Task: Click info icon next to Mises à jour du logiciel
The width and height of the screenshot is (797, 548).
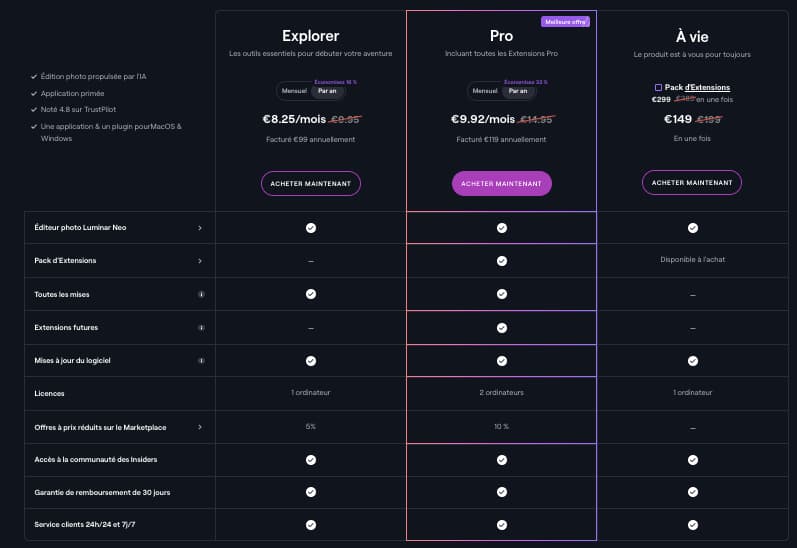Action: coord(201,360)
